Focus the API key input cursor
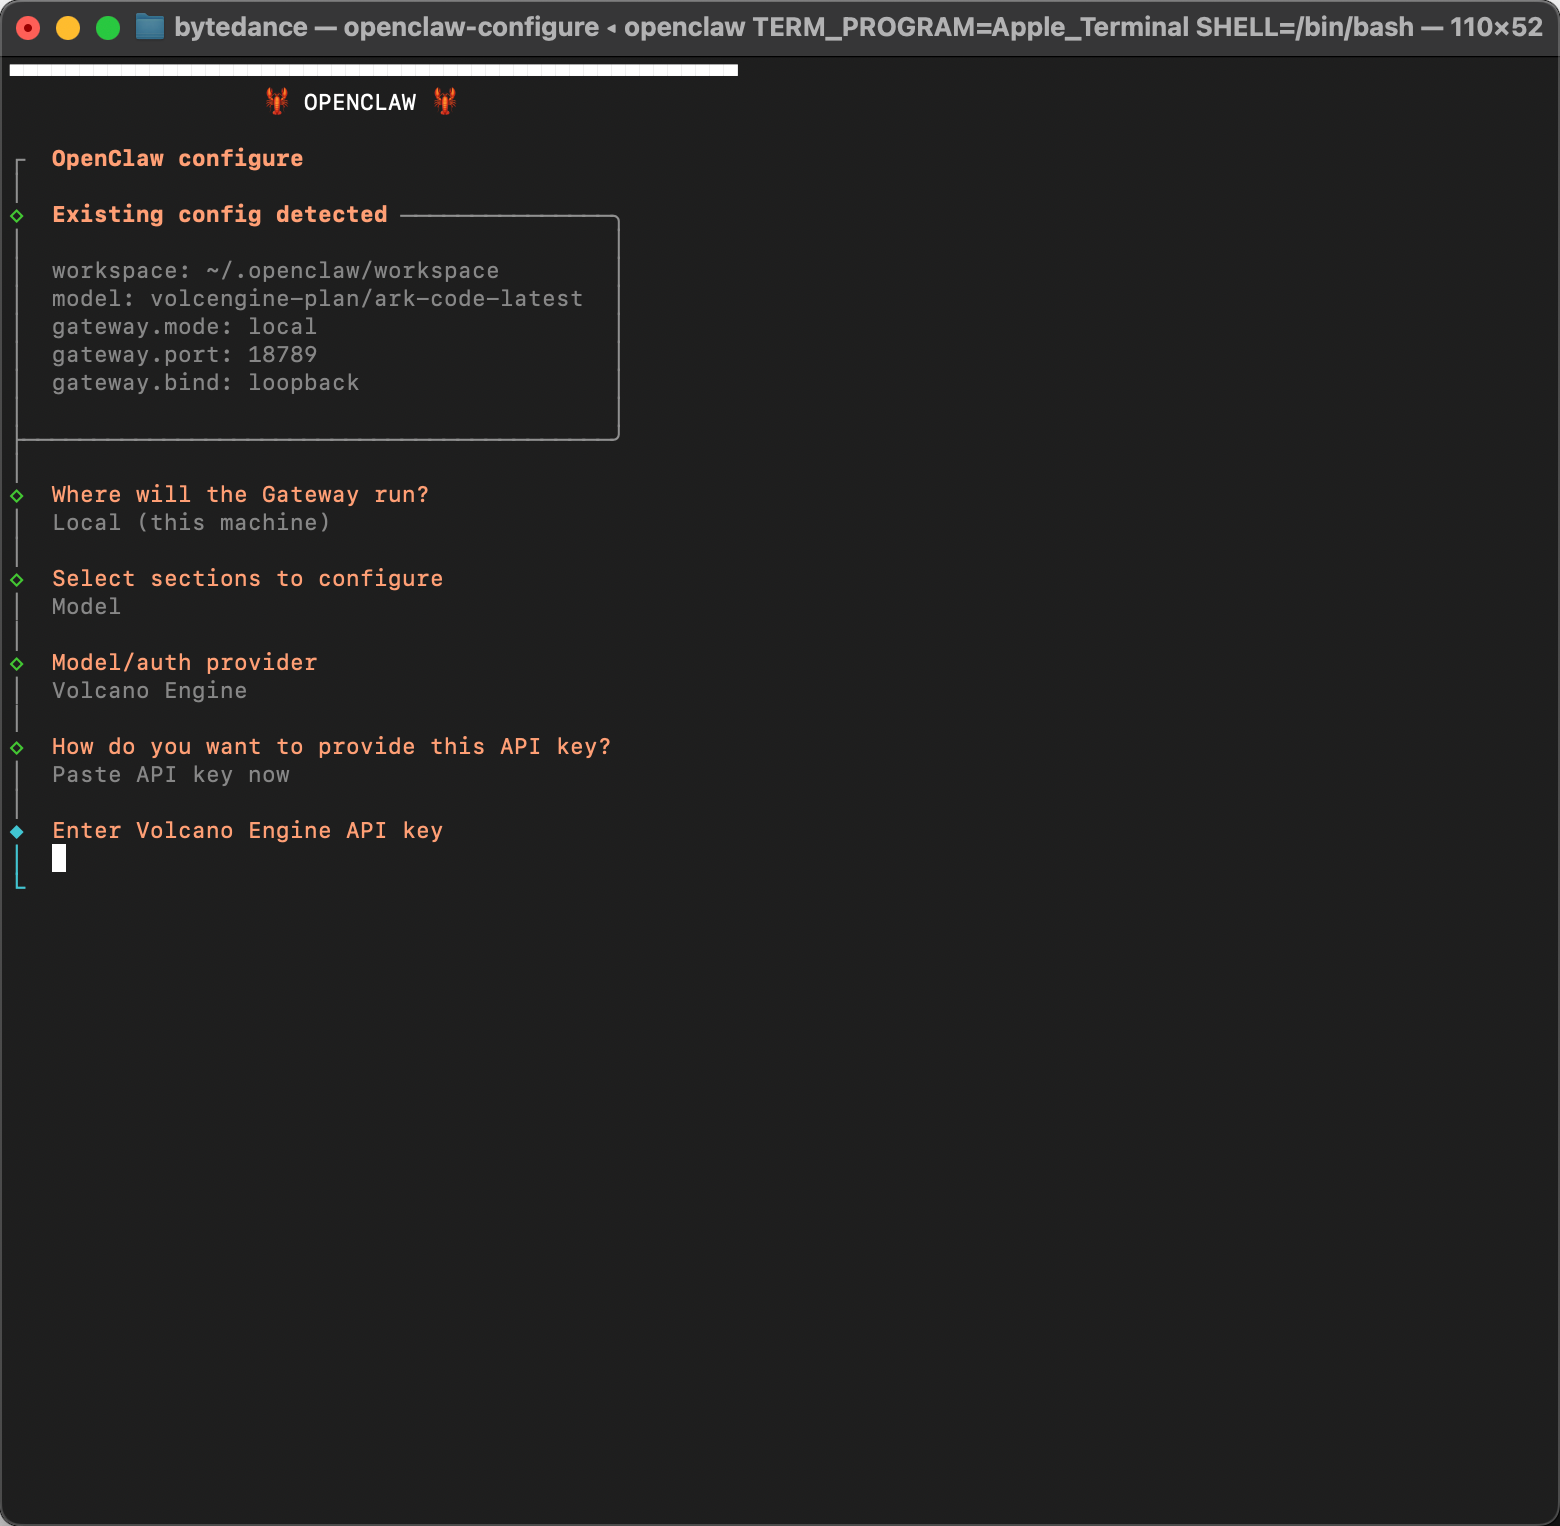The width and height of the screenshot is (1560, 1526). coord(59,858)
